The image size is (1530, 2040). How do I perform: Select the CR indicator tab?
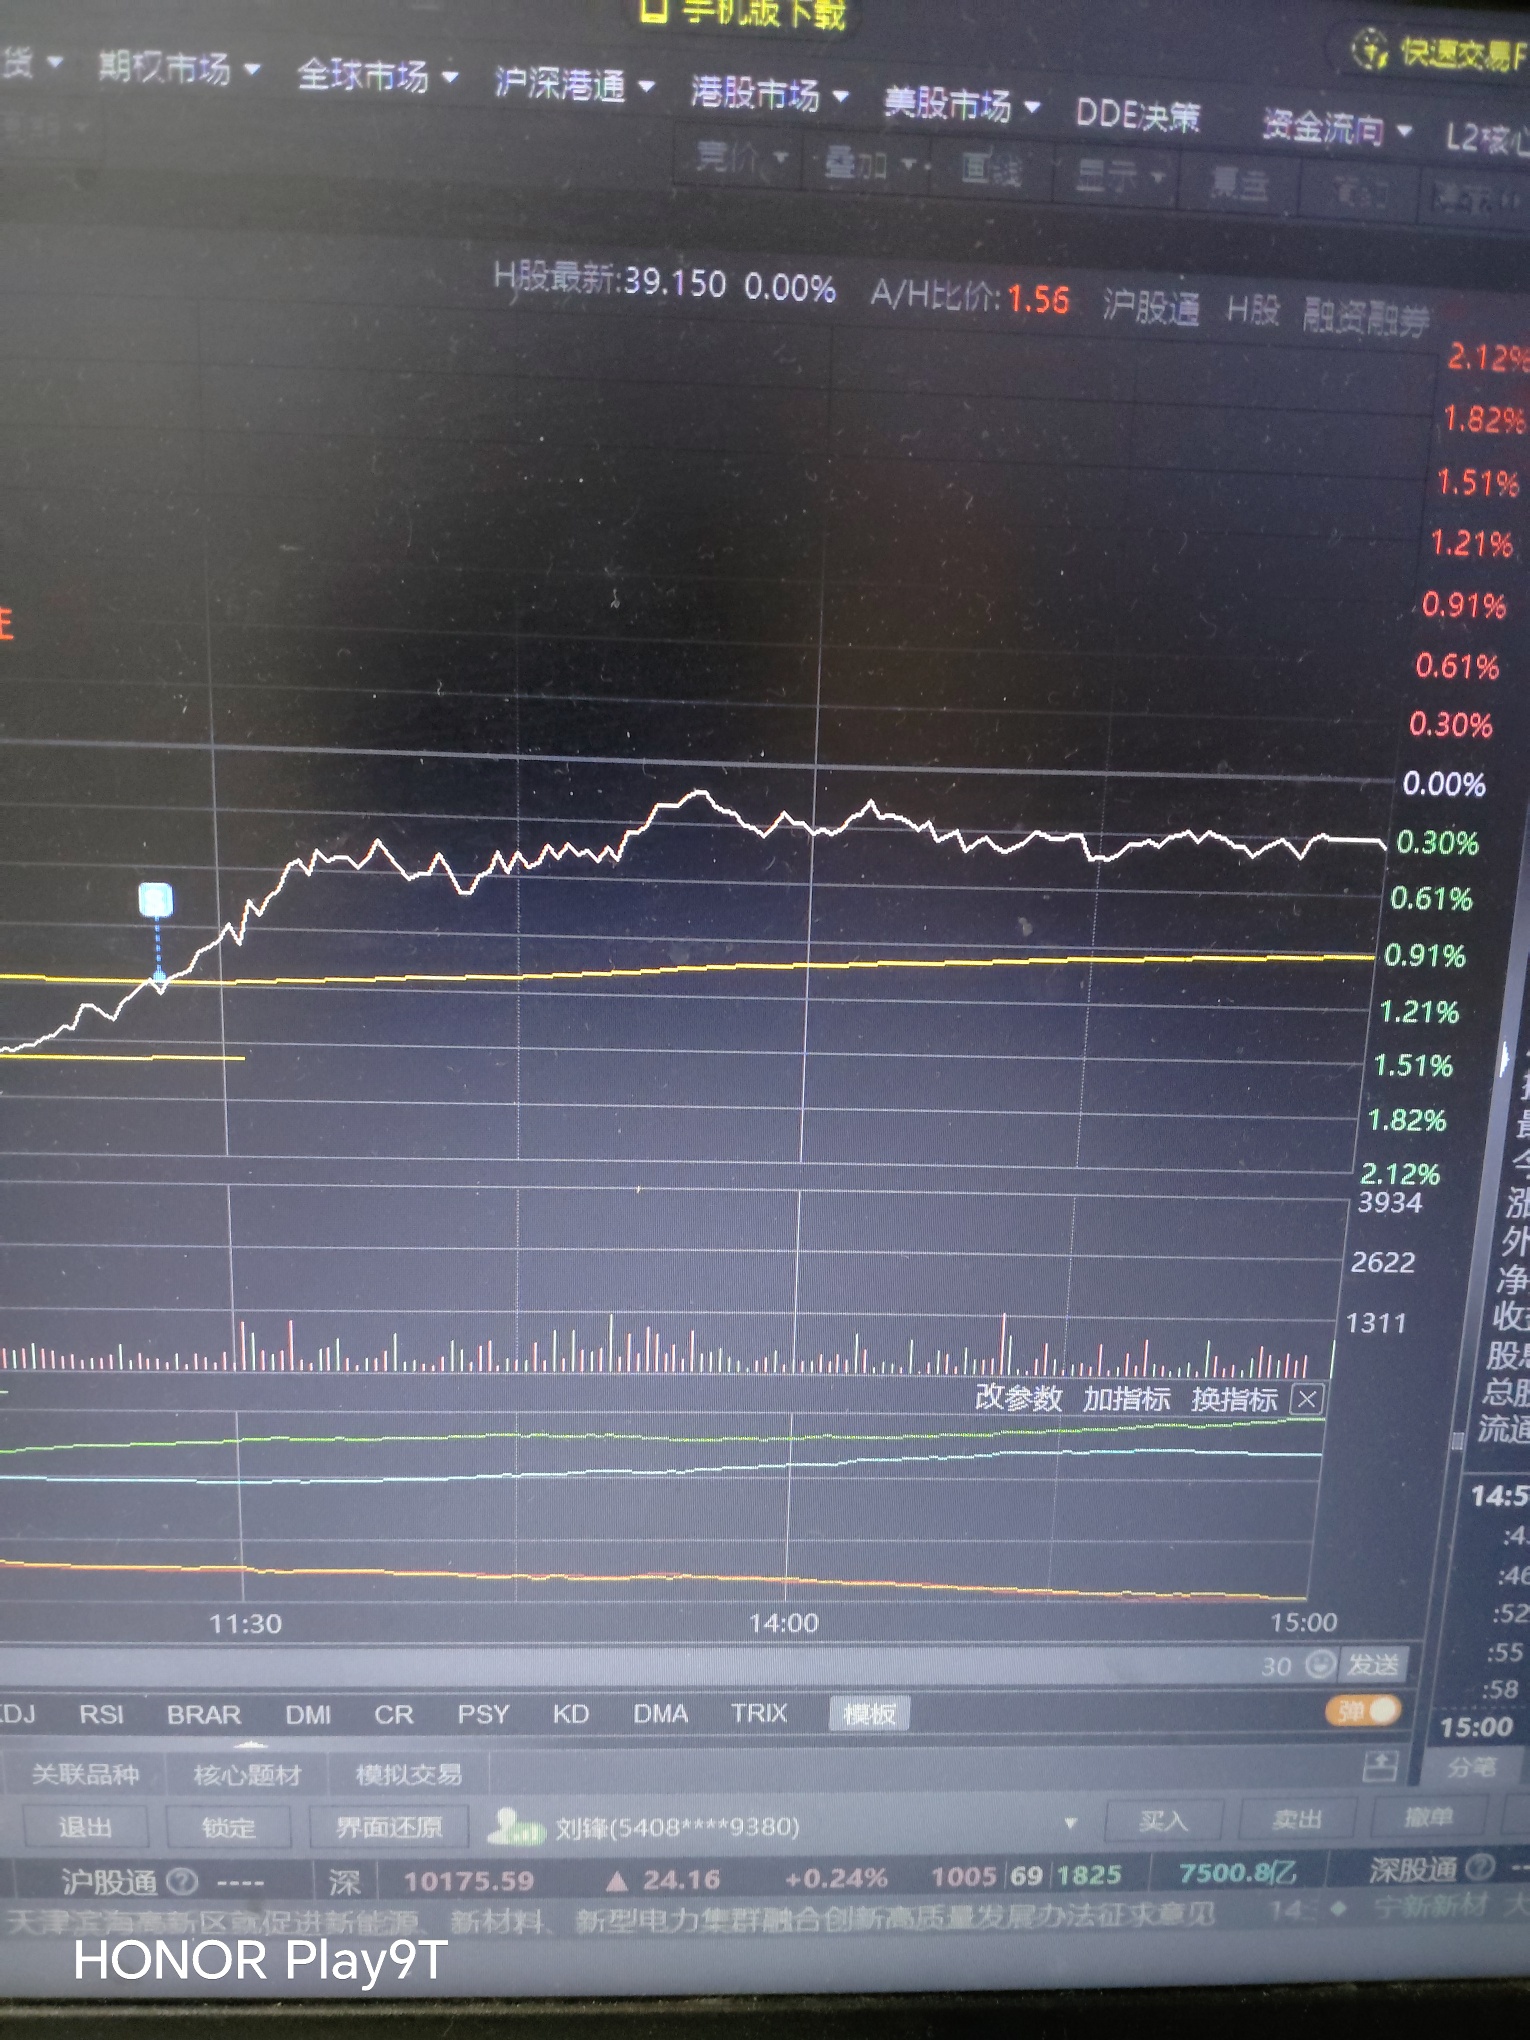coord(394,1714)
